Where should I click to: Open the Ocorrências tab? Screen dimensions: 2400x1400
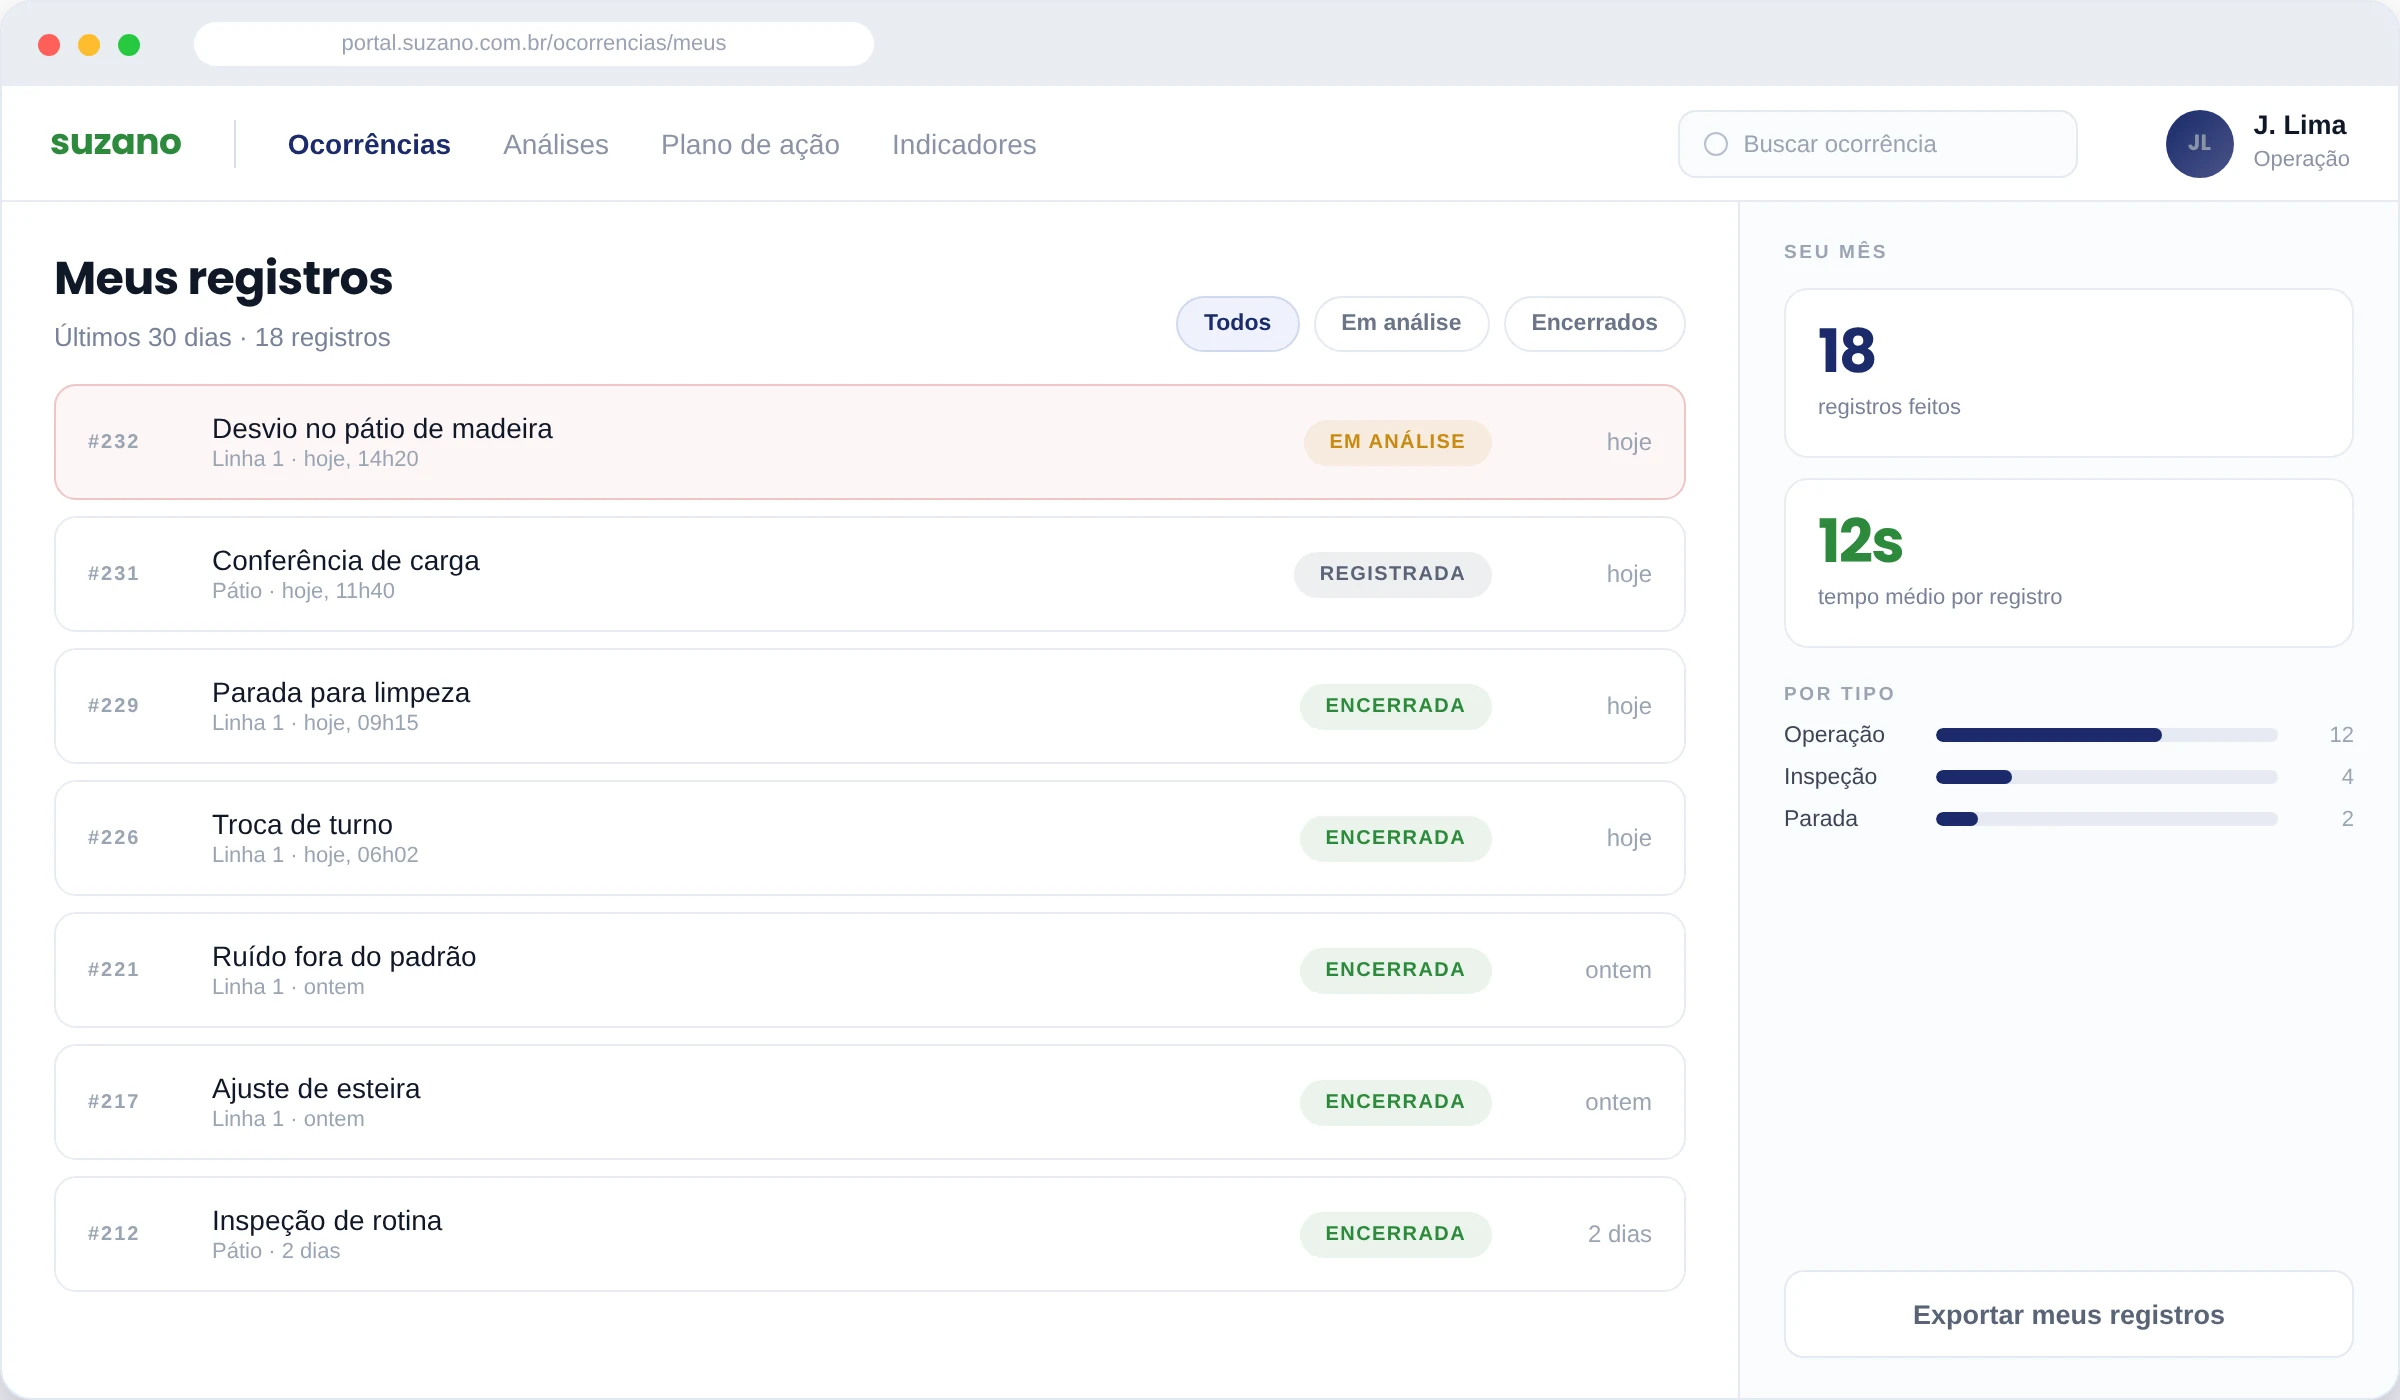369,144
